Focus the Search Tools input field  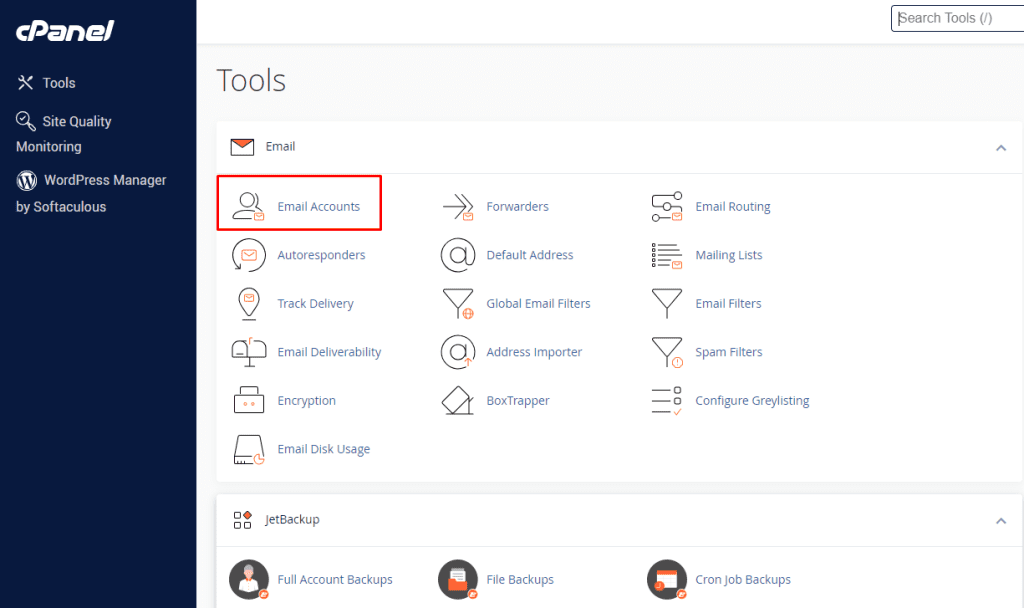955,18
